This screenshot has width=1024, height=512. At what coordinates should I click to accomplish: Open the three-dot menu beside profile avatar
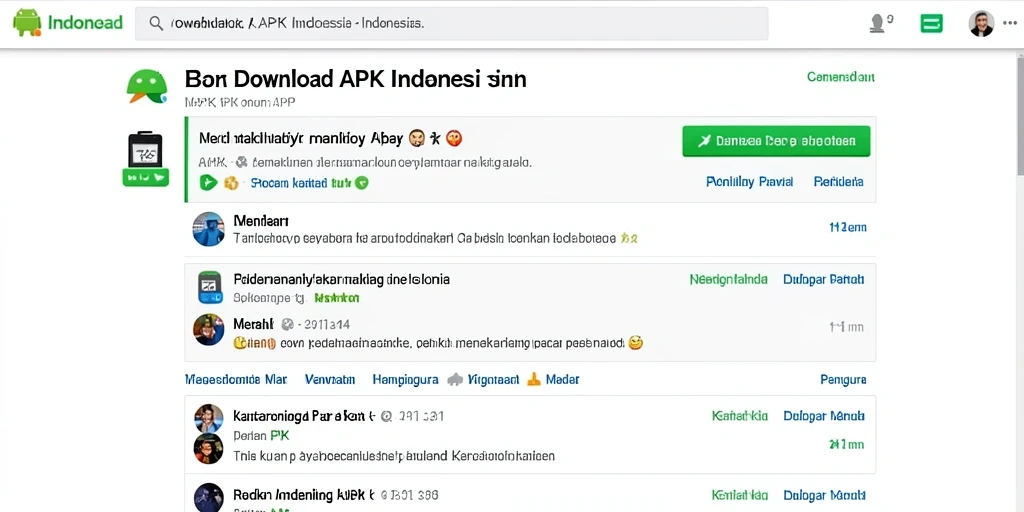click(1009, 24)
